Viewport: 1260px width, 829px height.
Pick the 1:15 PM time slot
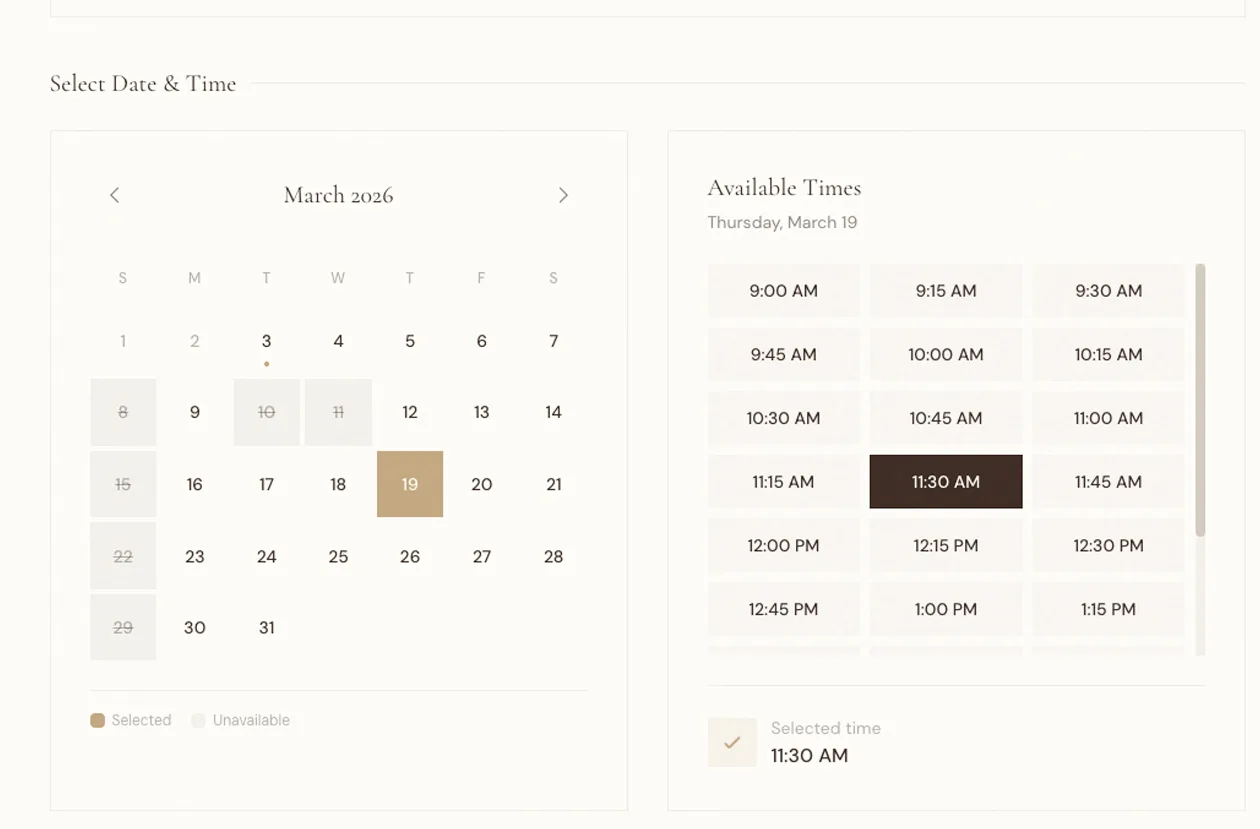(x=1108, y=609)
